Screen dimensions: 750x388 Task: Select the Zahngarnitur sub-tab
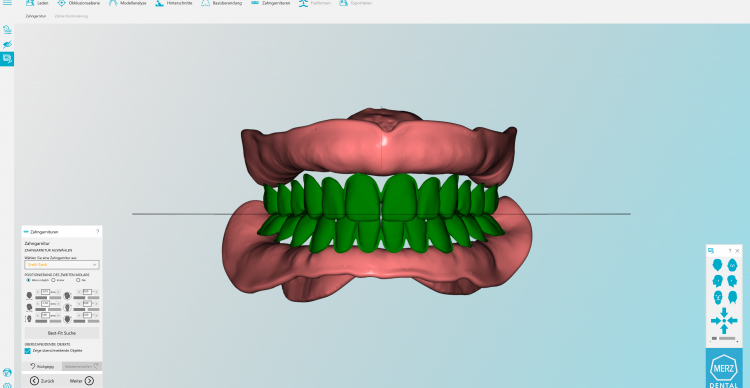point(36,16)
